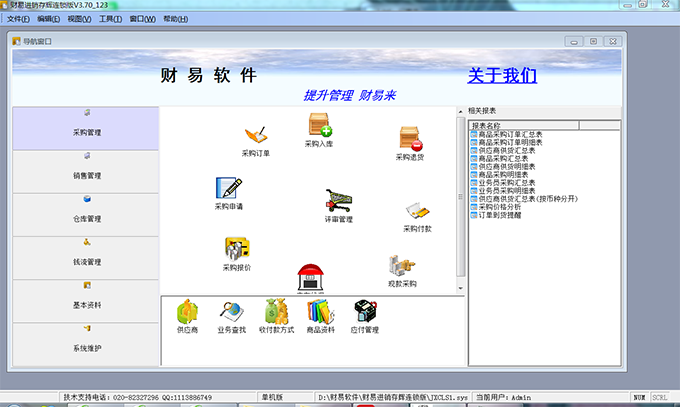This screenshot has width=680, height=407.
Task: Select 系统维护 in the left sidebar
Action: pos(86,345)
